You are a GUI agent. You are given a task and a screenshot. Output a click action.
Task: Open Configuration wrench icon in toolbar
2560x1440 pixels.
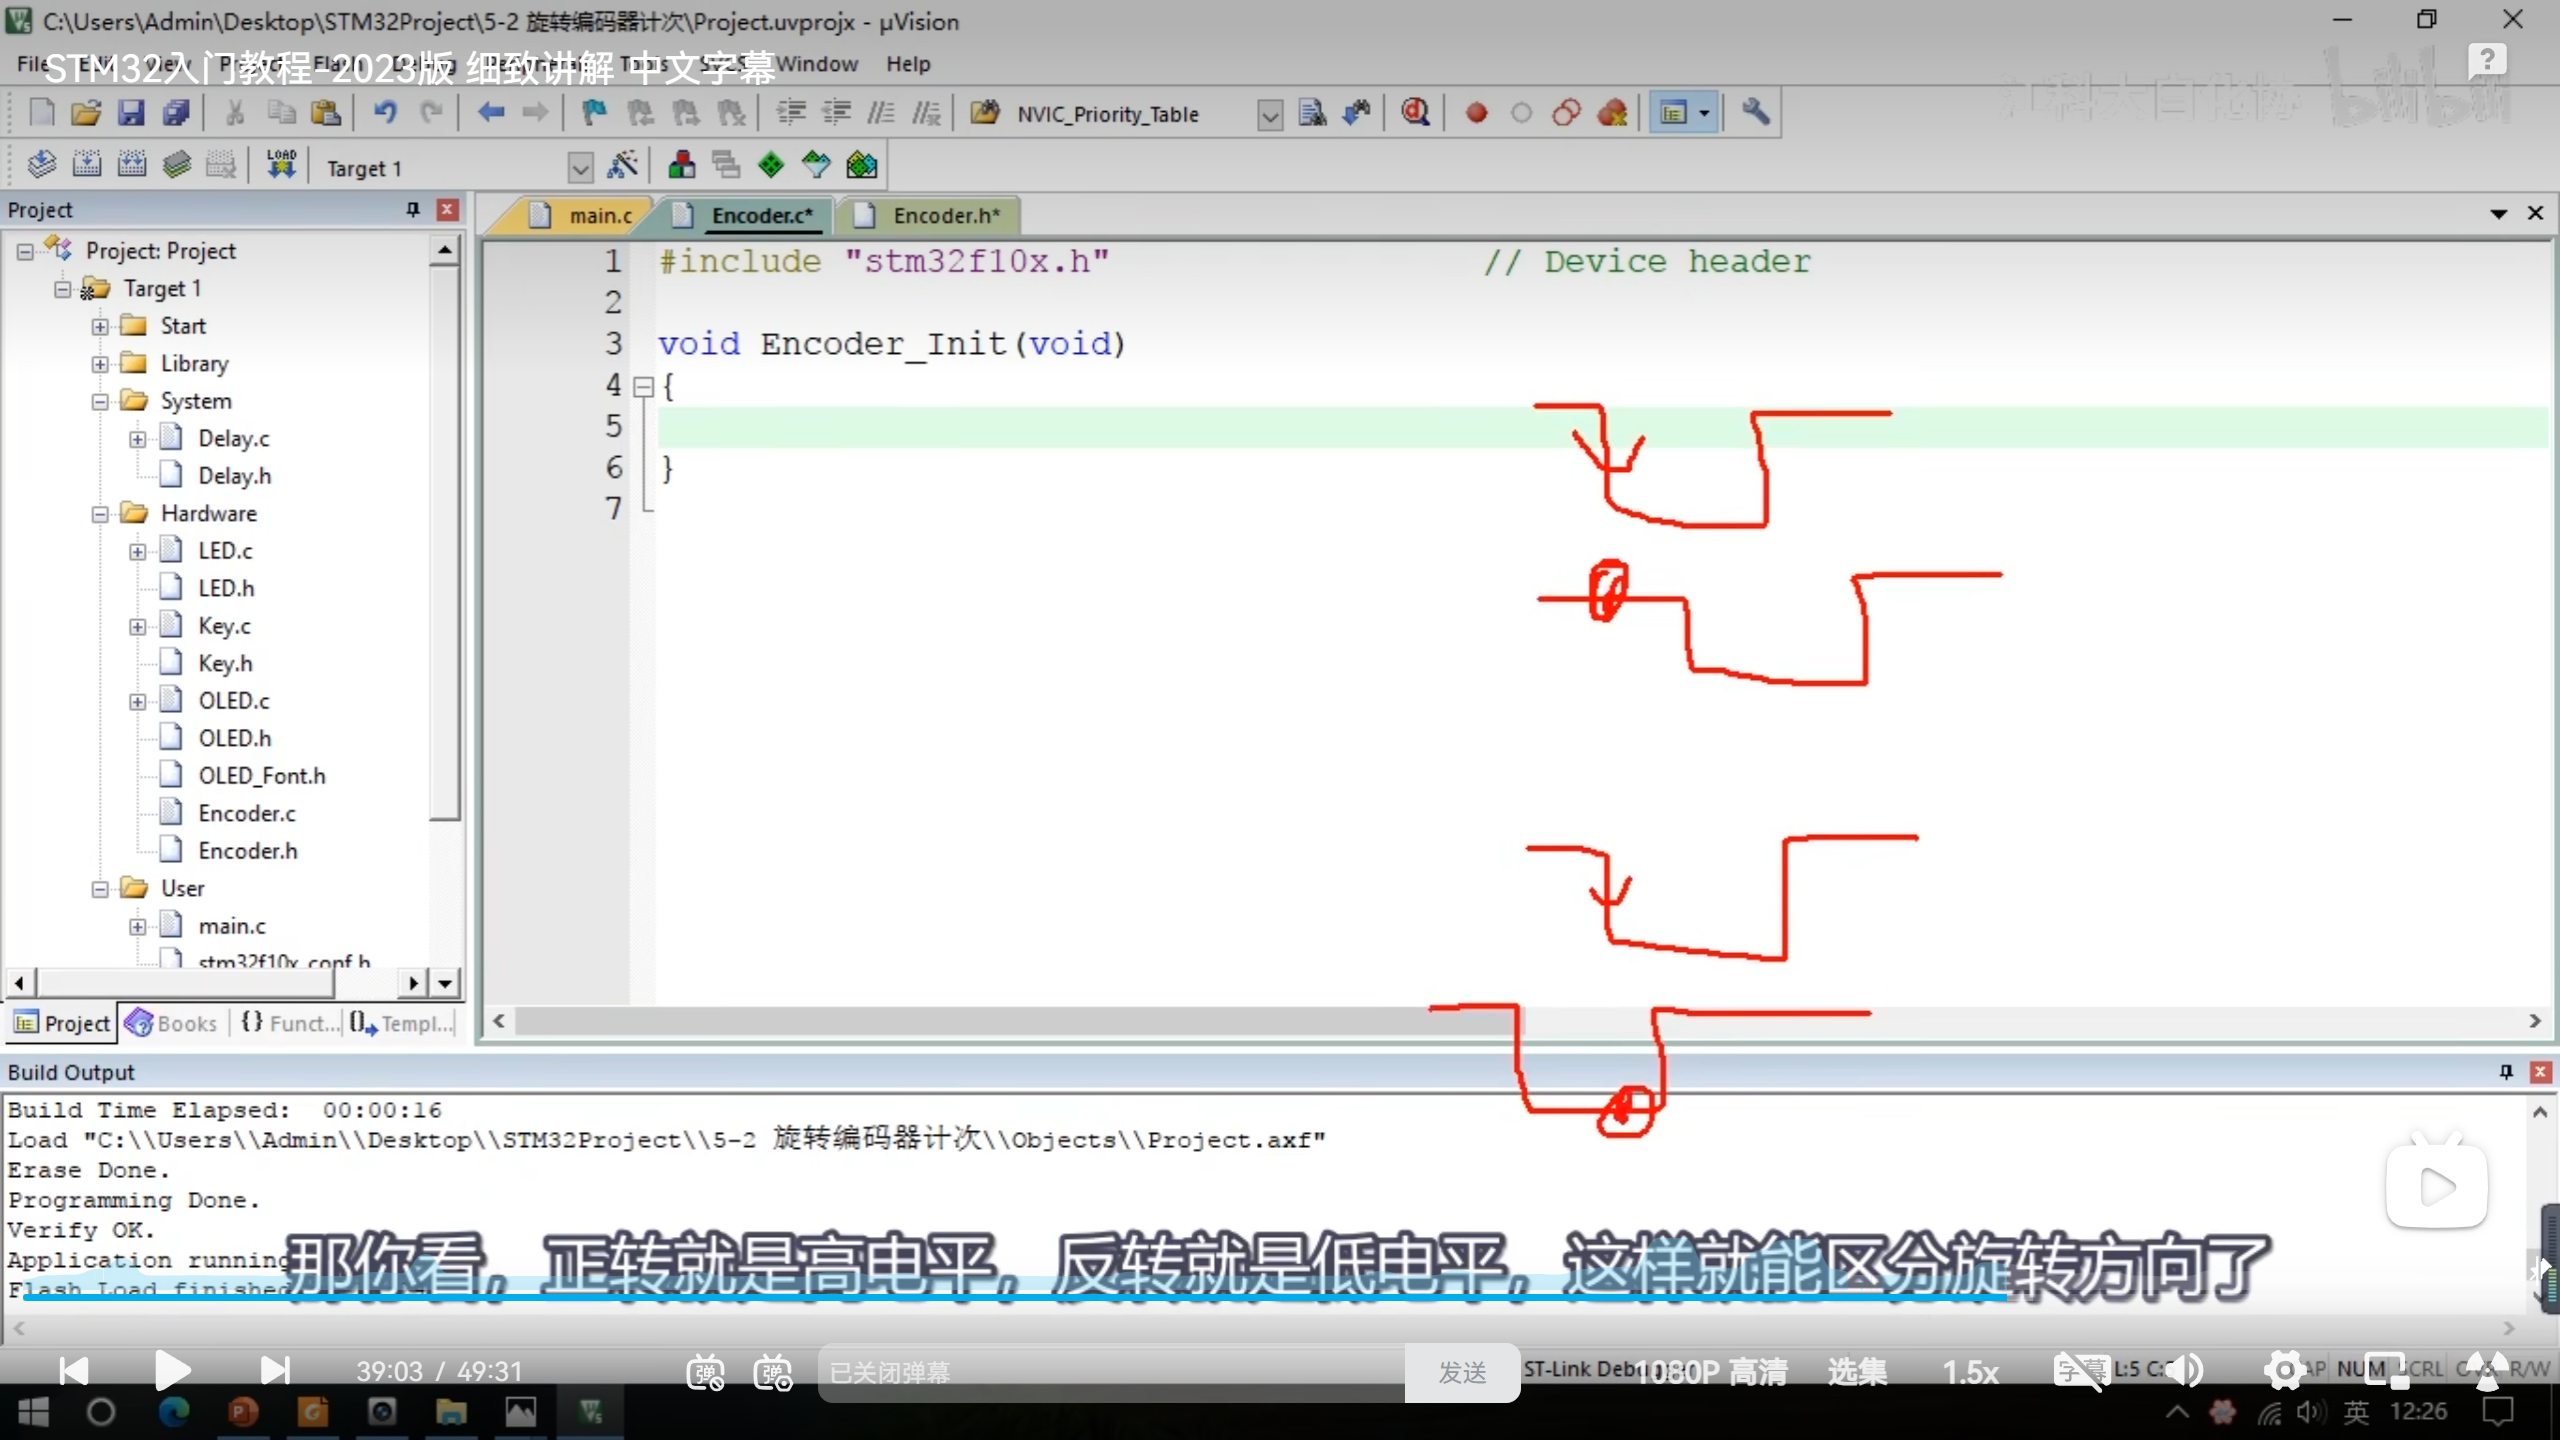[1756, 113]
